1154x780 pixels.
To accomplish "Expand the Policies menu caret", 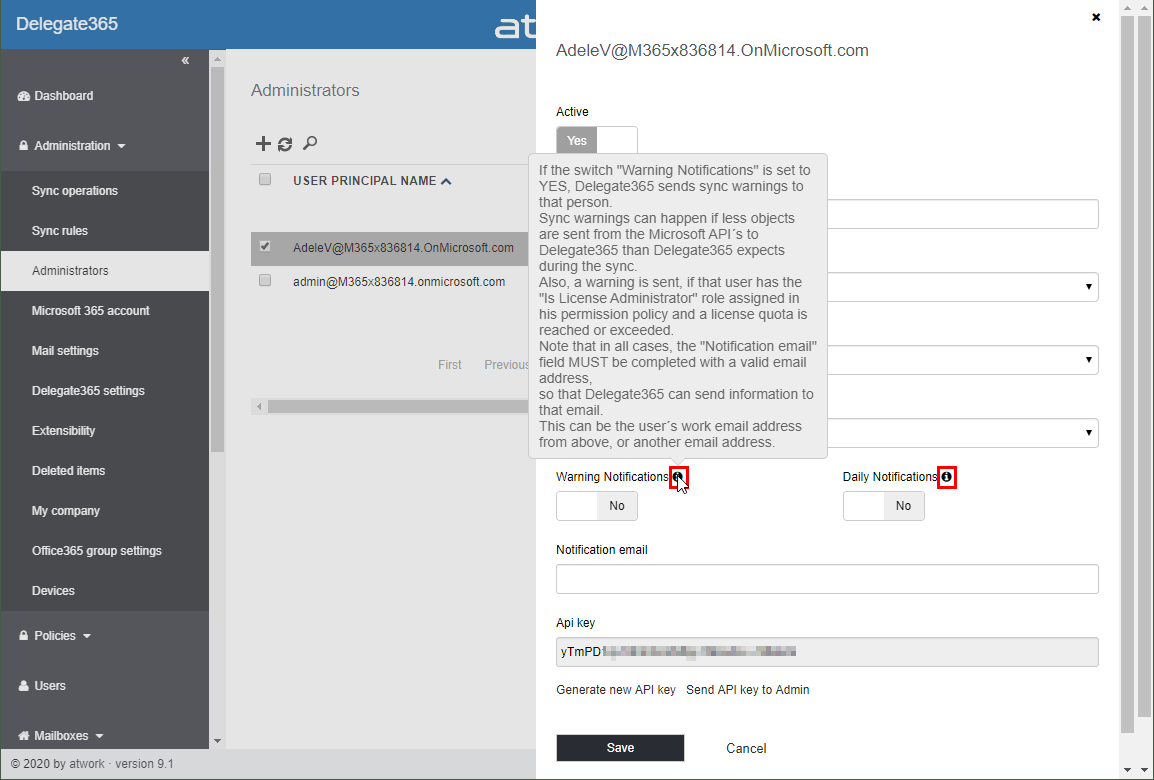I will [87, 637].
